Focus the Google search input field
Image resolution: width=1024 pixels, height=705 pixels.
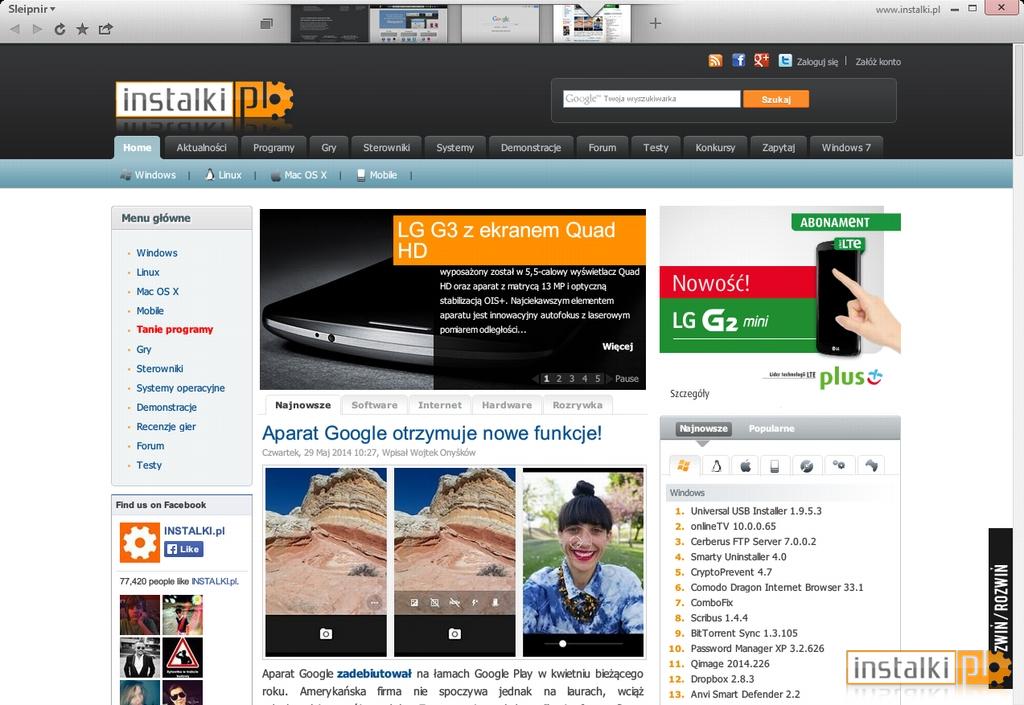(652, 99)
